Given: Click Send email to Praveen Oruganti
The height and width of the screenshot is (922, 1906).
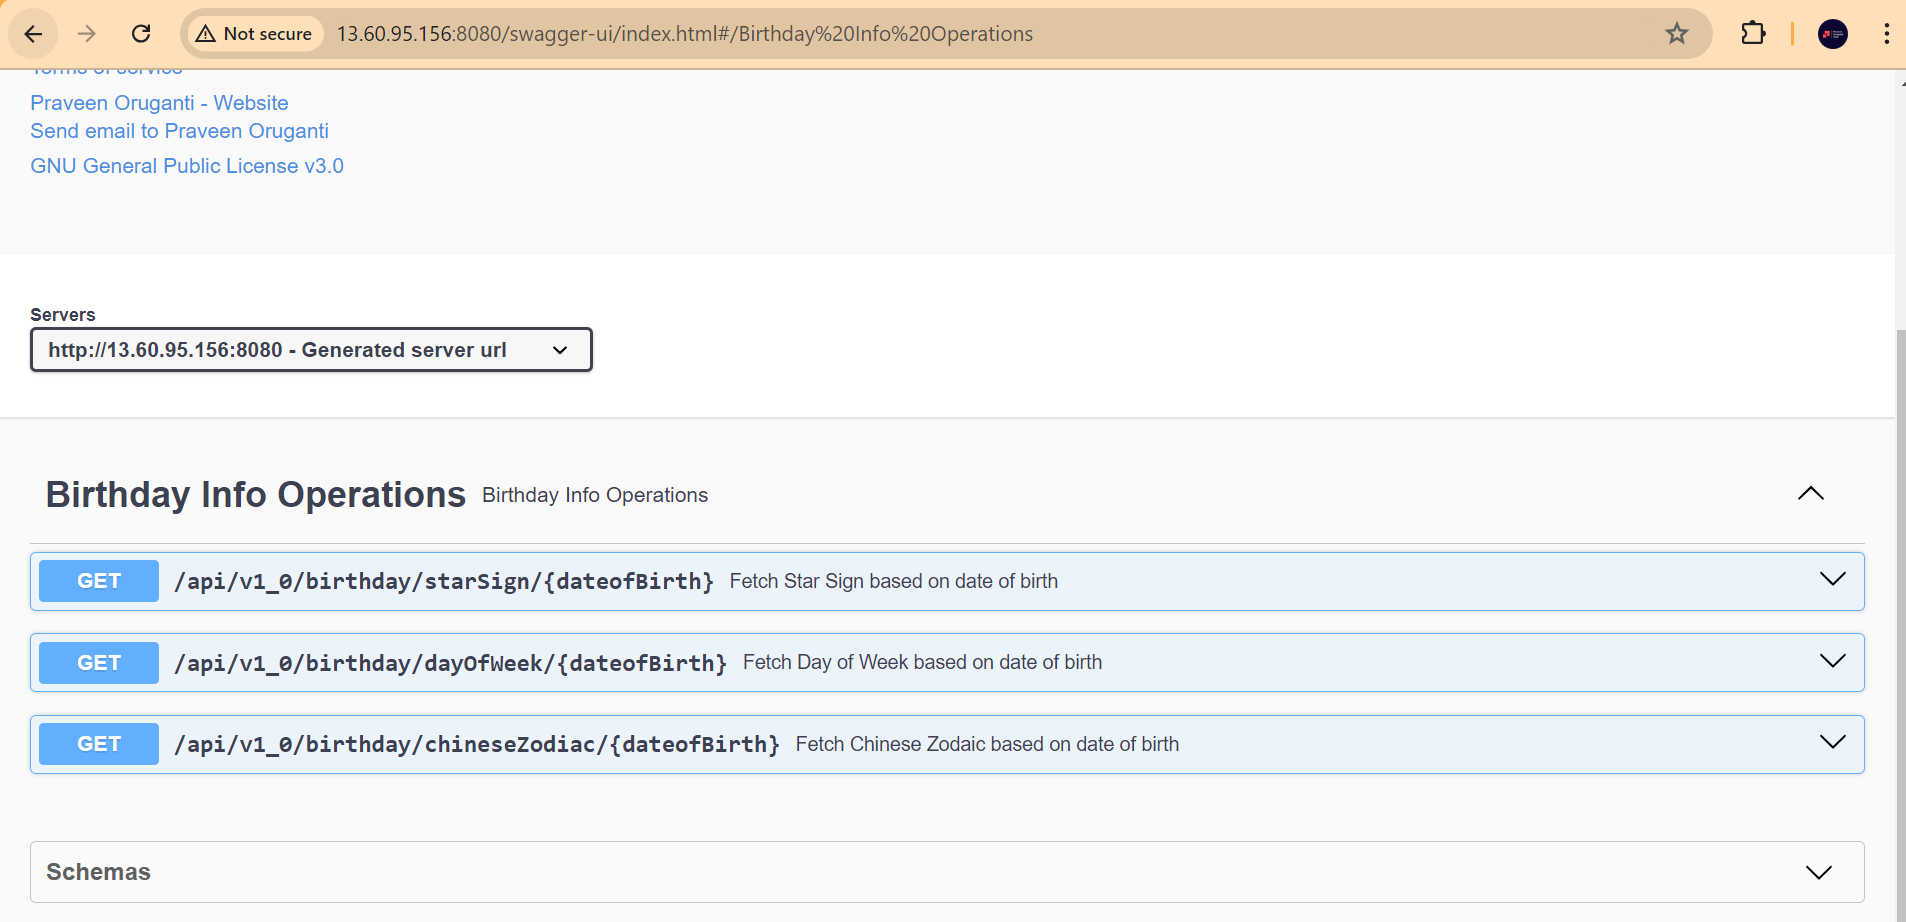Looking at the screenshot, I should [179, 131].
